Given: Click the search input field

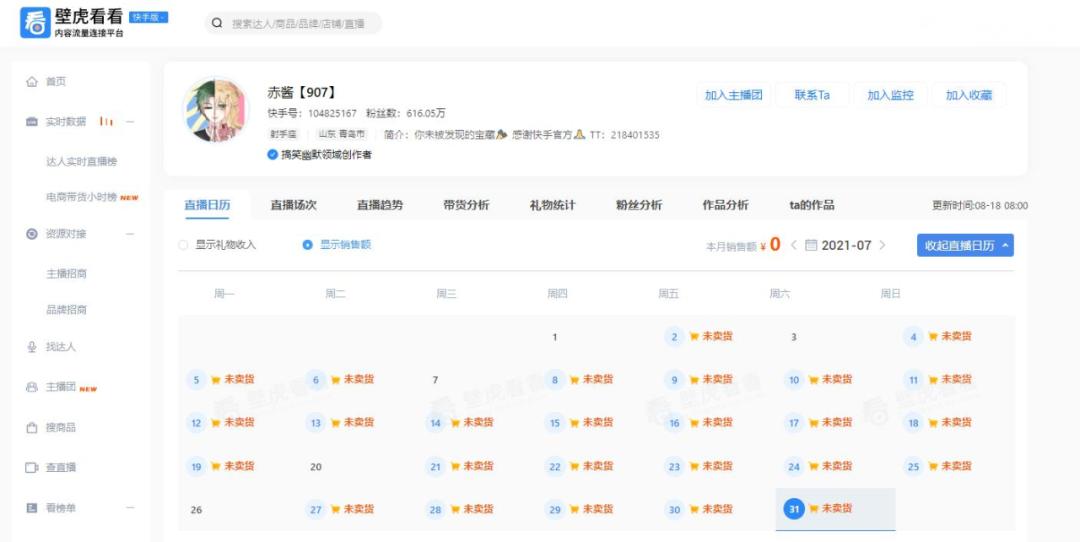Looking at the screenshot, I should click(293, 23).
